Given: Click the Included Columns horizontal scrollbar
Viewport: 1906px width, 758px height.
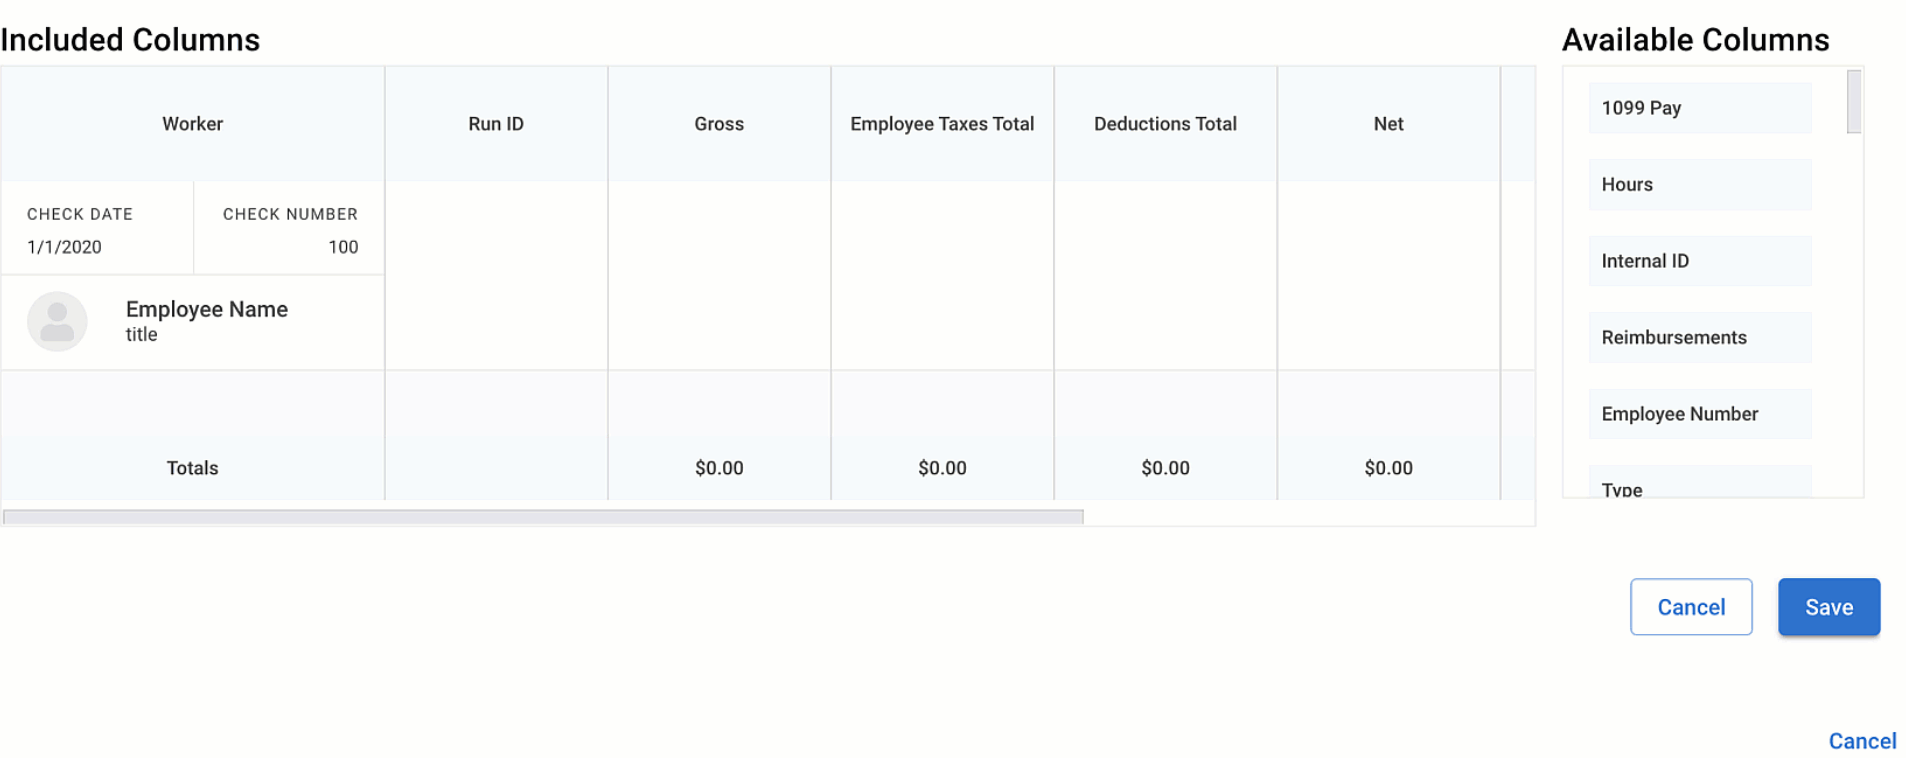Looking at the screenshot, I should (543, 517).
